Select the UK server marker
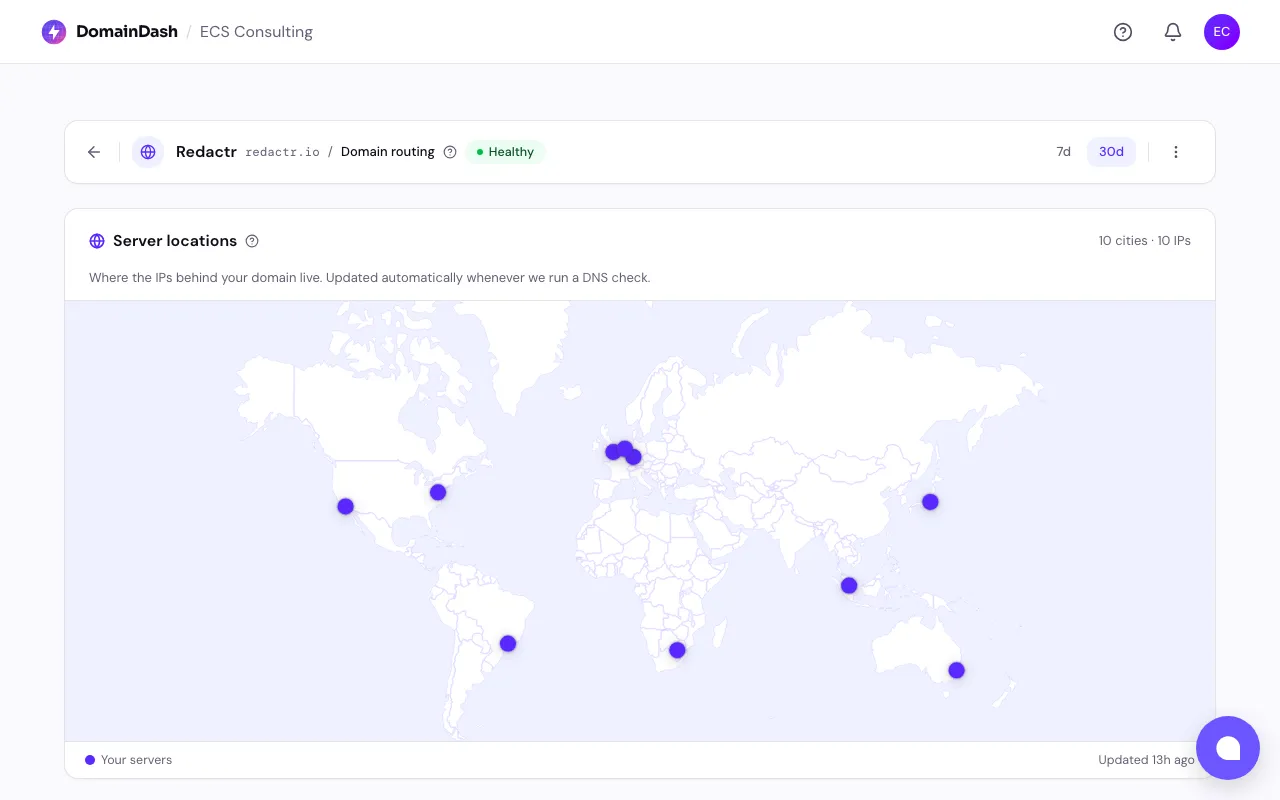 pyautogui.click(x=612, y=452)
